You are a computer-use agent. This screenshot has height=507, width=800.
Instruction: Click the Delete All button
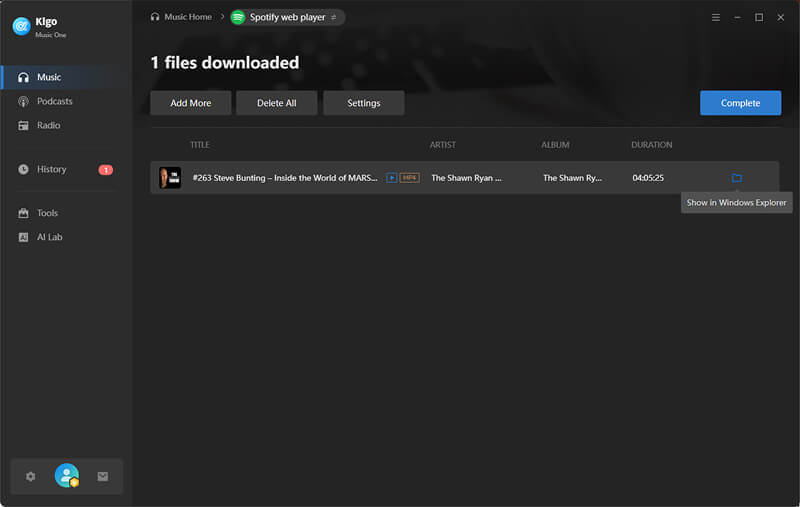(x=277, y=103)
